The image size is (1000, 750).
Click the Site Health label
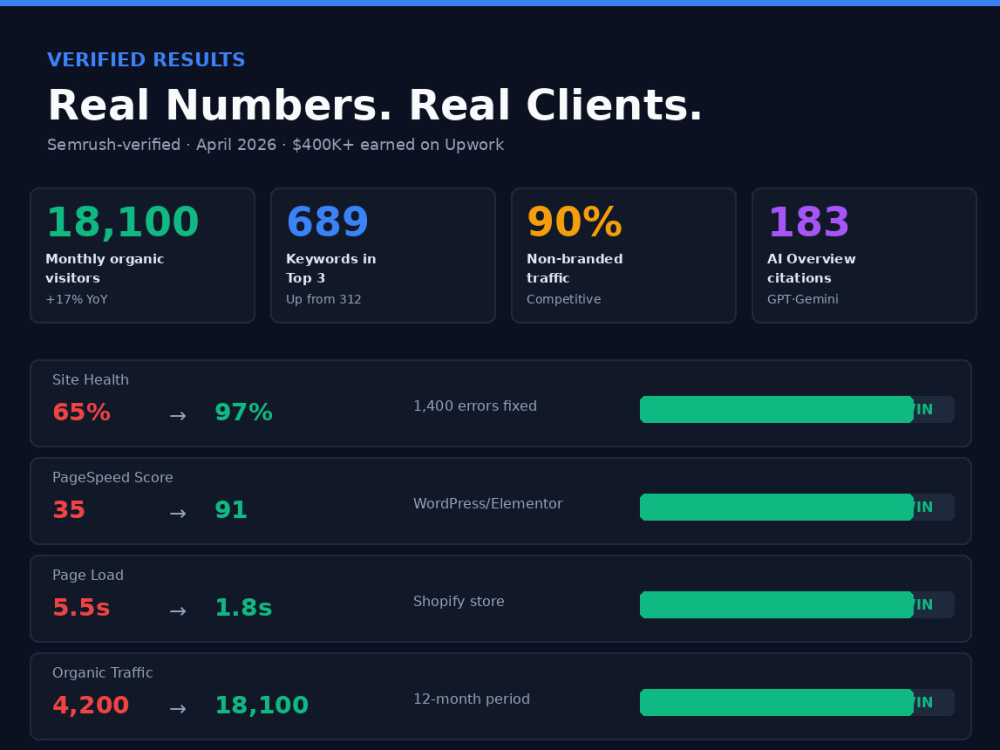pyautogui.click(x=91, y=379)
